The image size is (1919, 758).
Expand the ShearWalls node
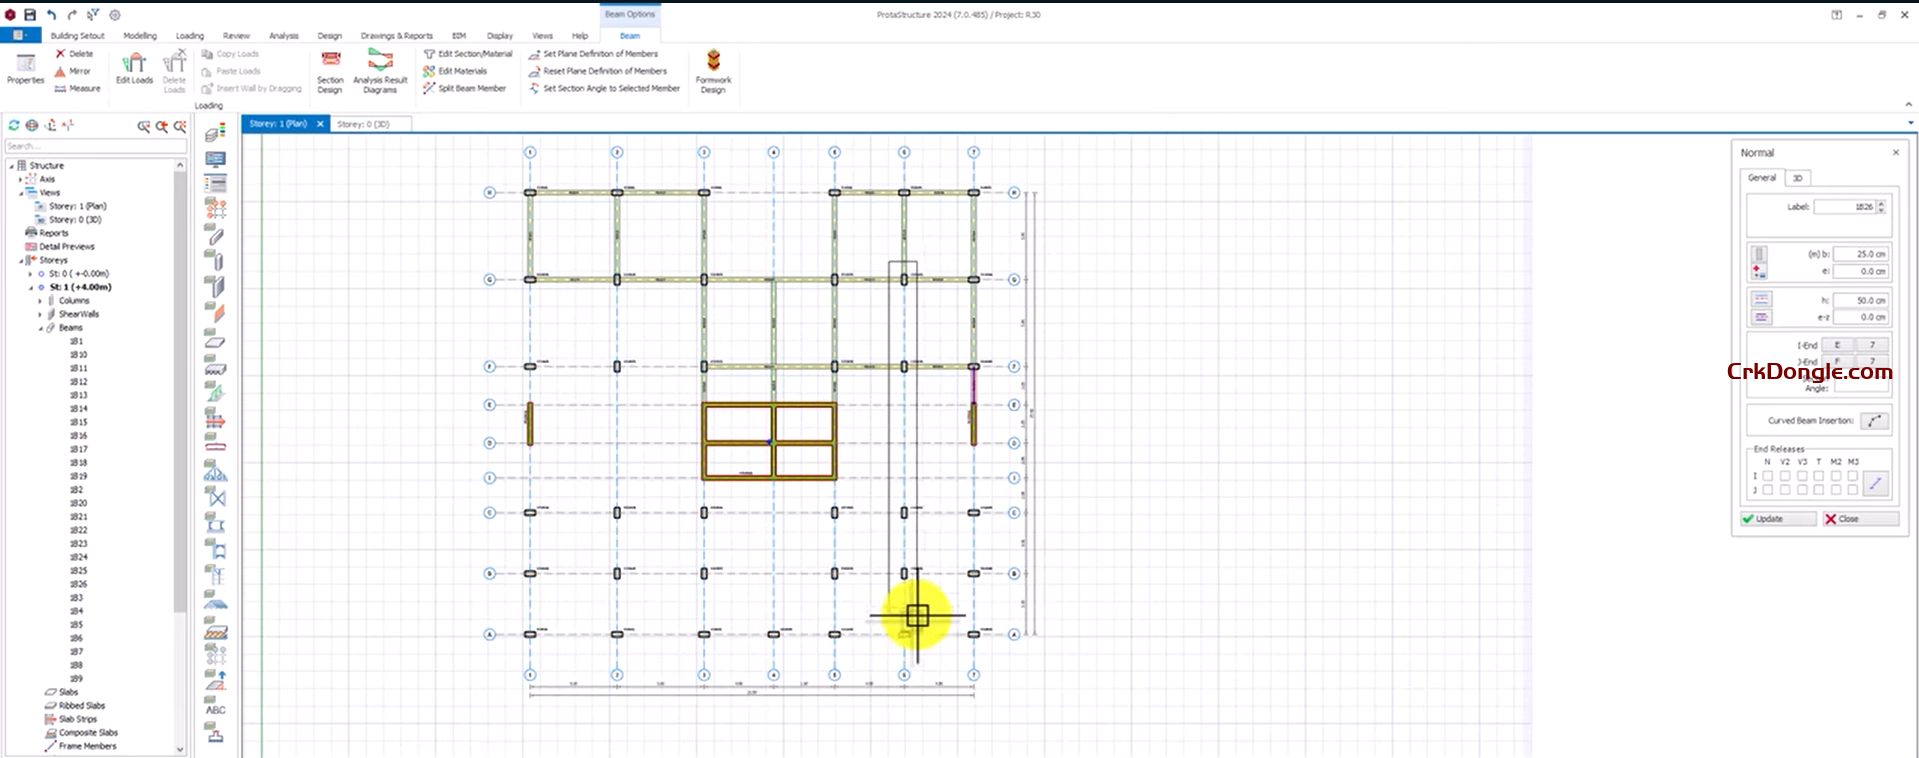40,314
